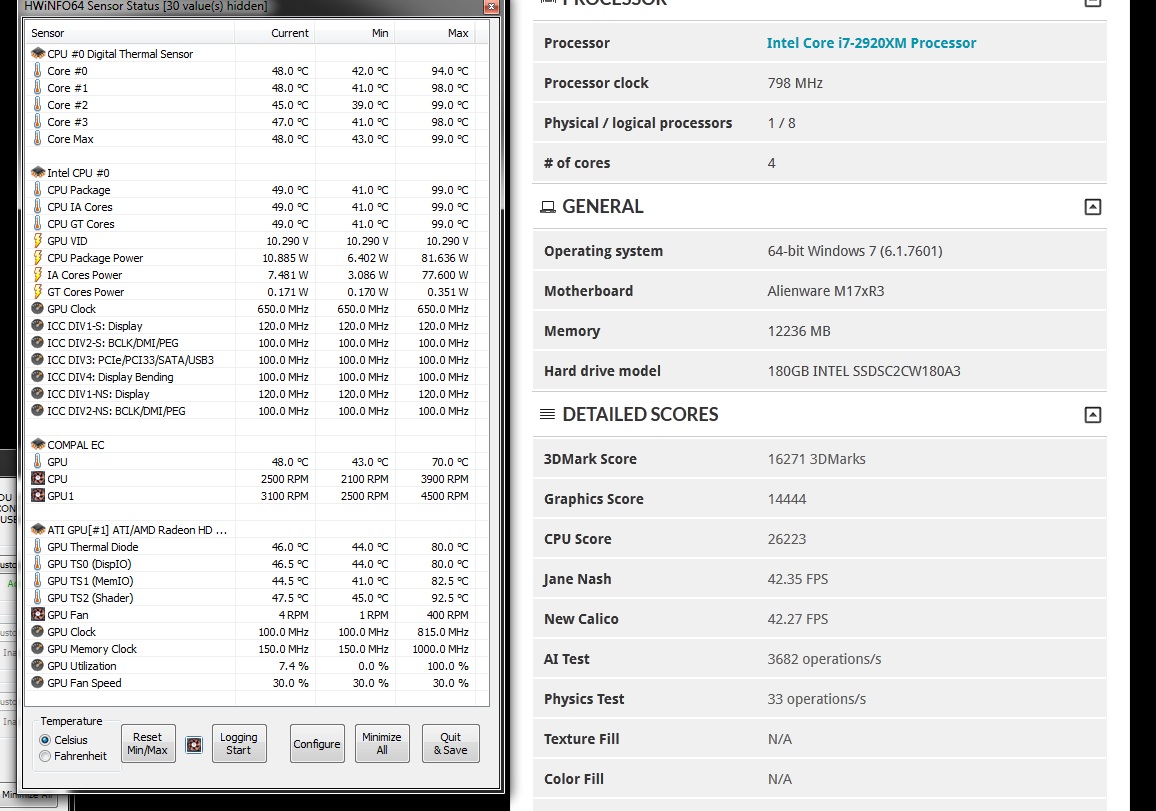The image size is (1156, 811).
Task: Select the CPU #0 Digital Thermal Sensor chip icon
Action: pos(38,53)
